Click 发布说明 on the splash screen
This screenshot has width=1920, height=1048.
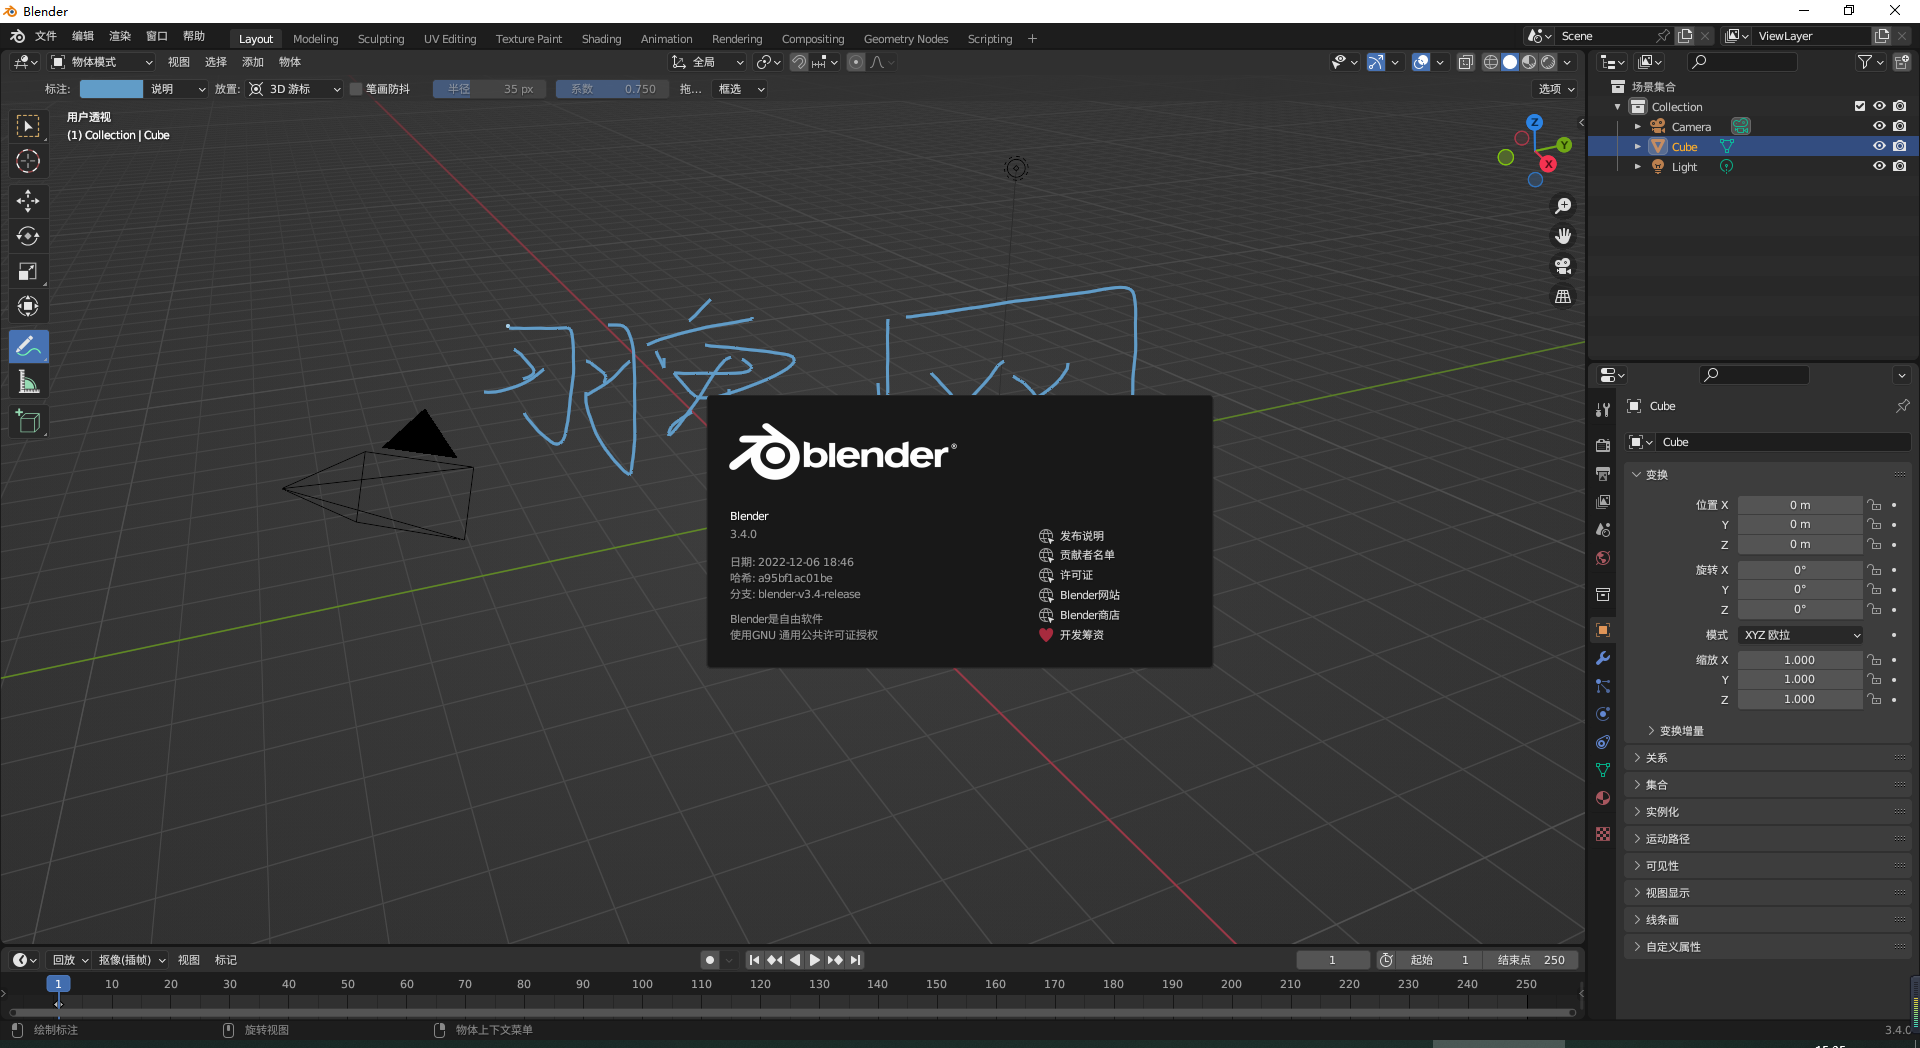click(x=1080, y=535)
